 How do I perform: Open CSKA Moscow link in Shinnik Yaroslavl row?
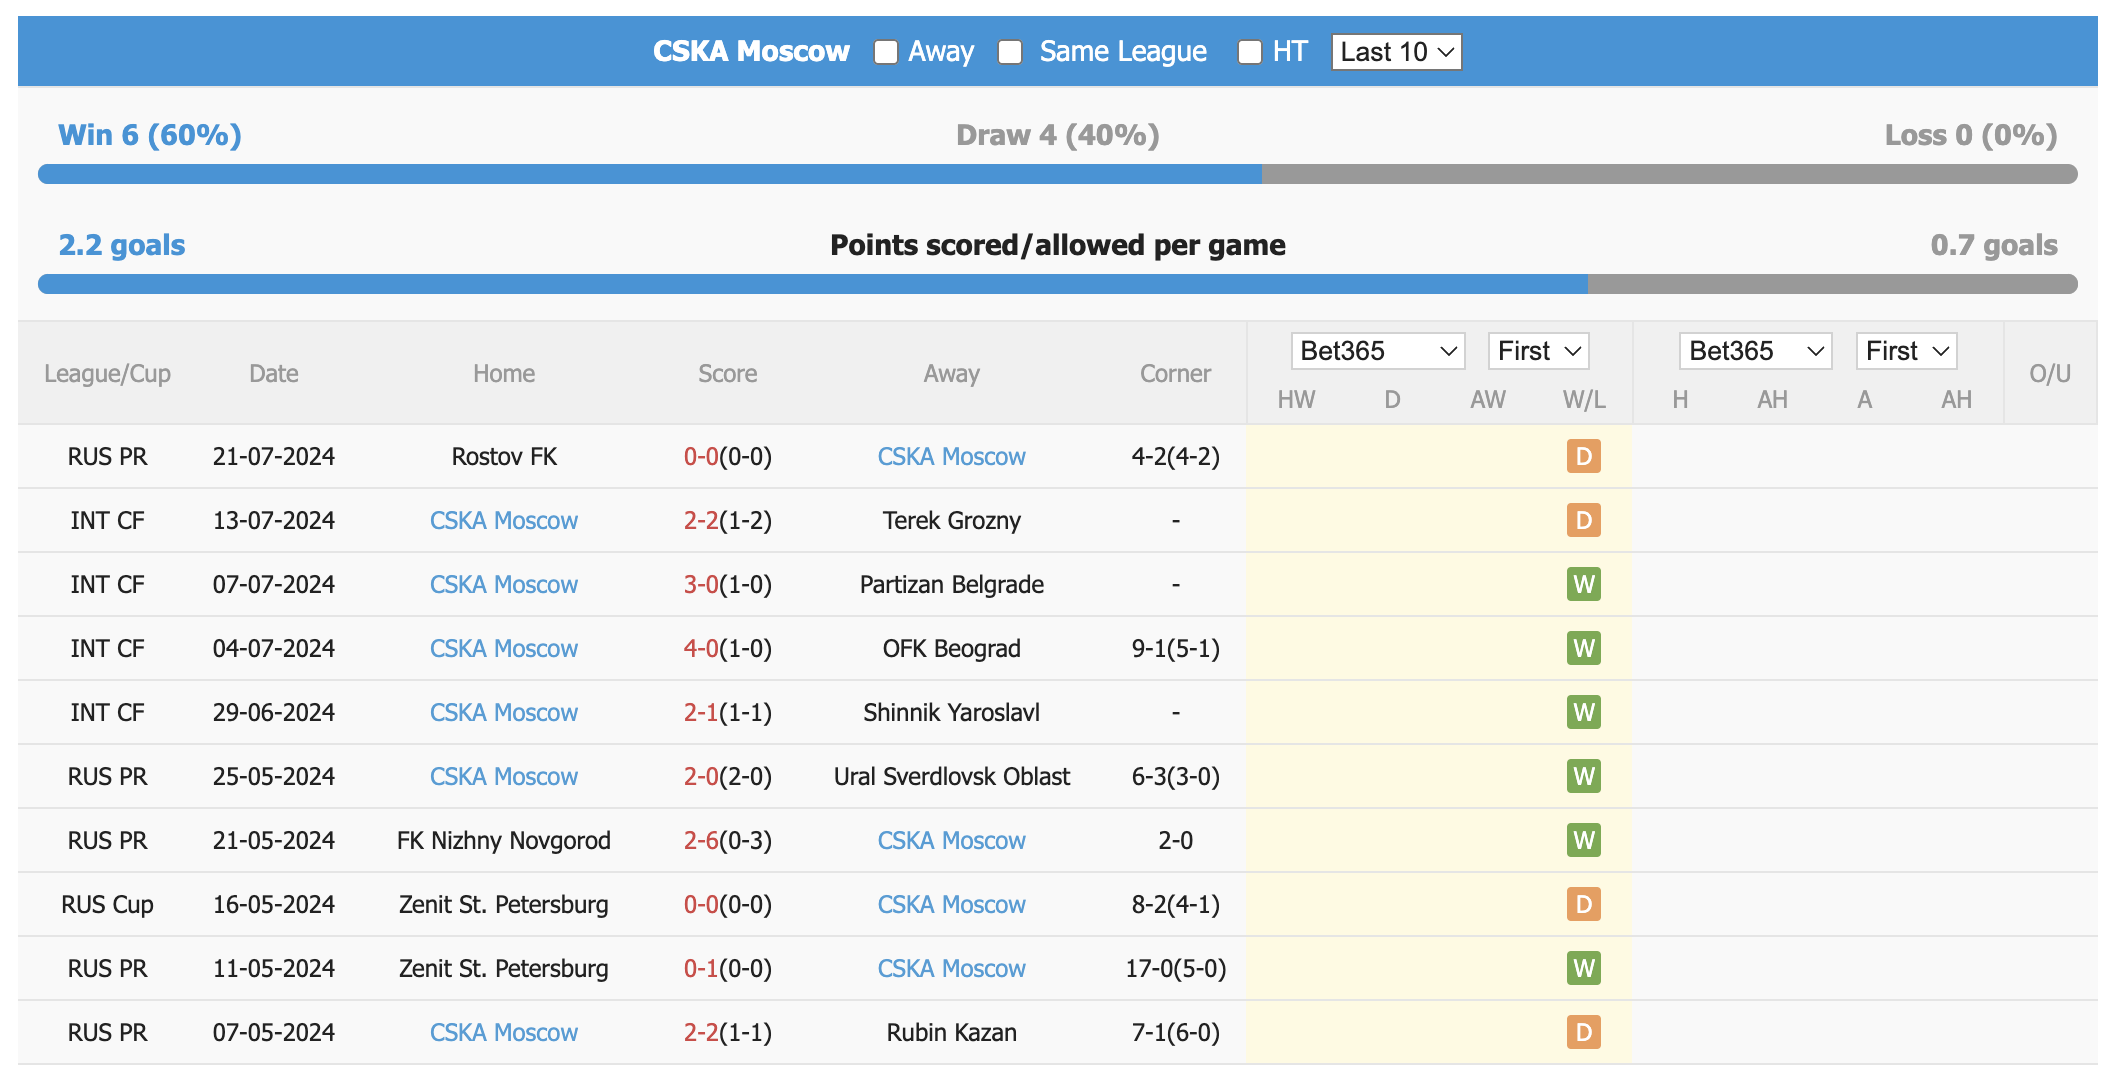pos(504,712)
